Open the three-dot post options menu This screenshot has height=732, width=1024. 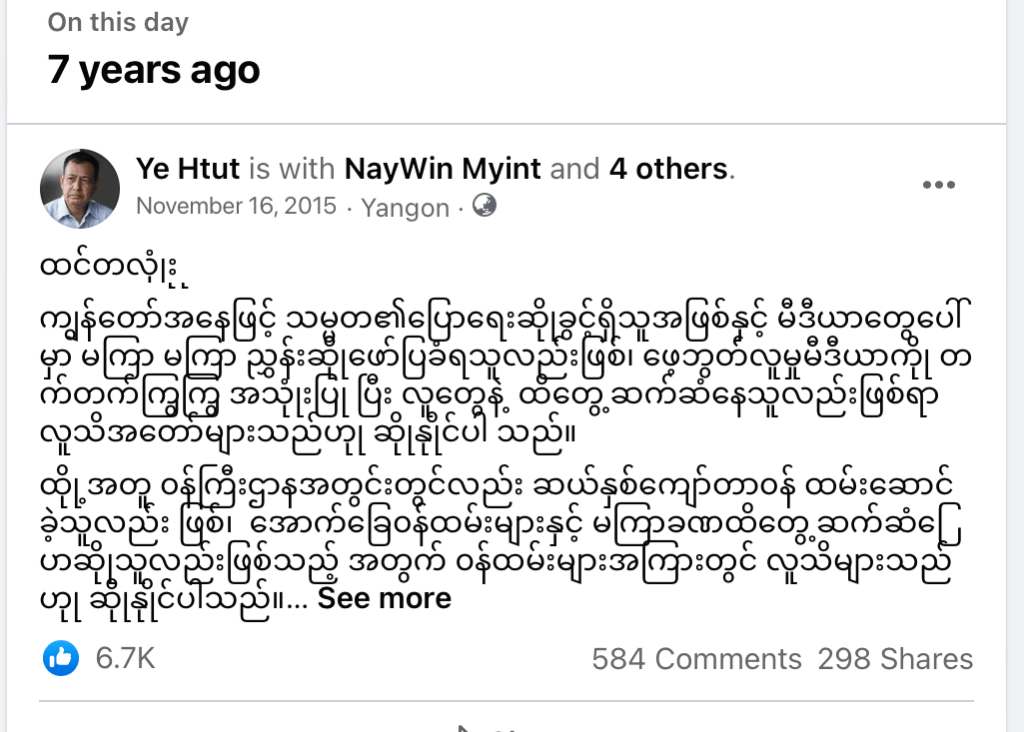coord(938,186)
